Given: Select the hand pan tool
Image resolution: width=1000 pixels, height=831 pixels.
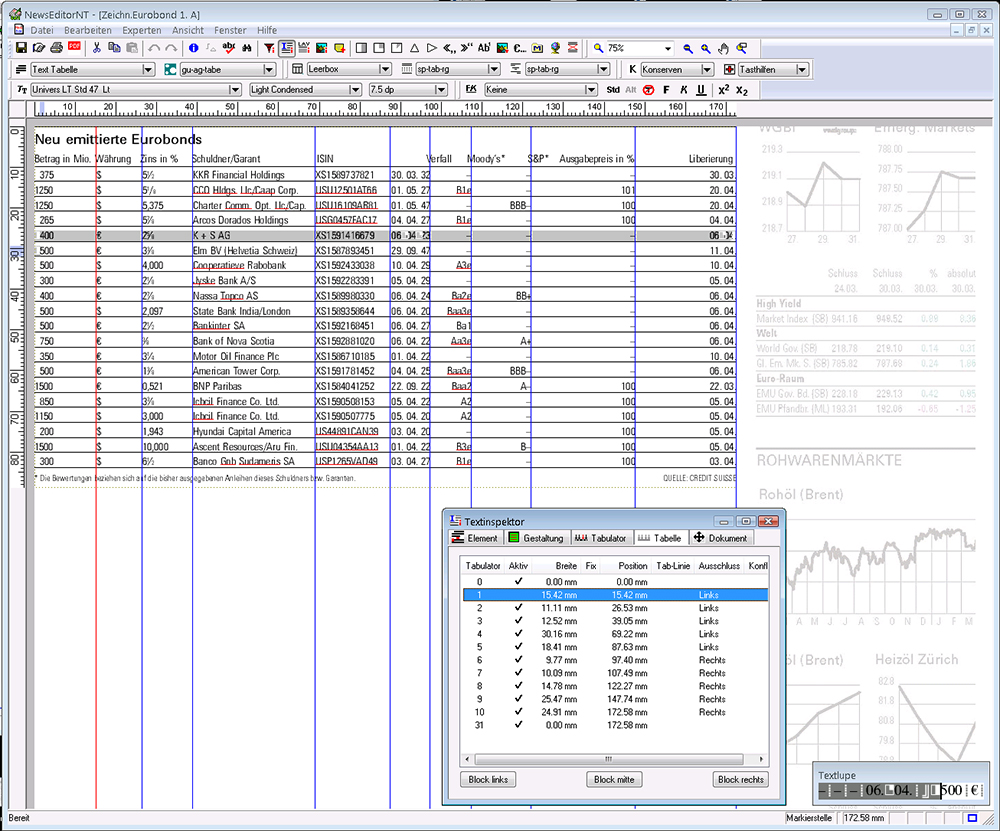Looking at the screenshot, I should [723, 48].
